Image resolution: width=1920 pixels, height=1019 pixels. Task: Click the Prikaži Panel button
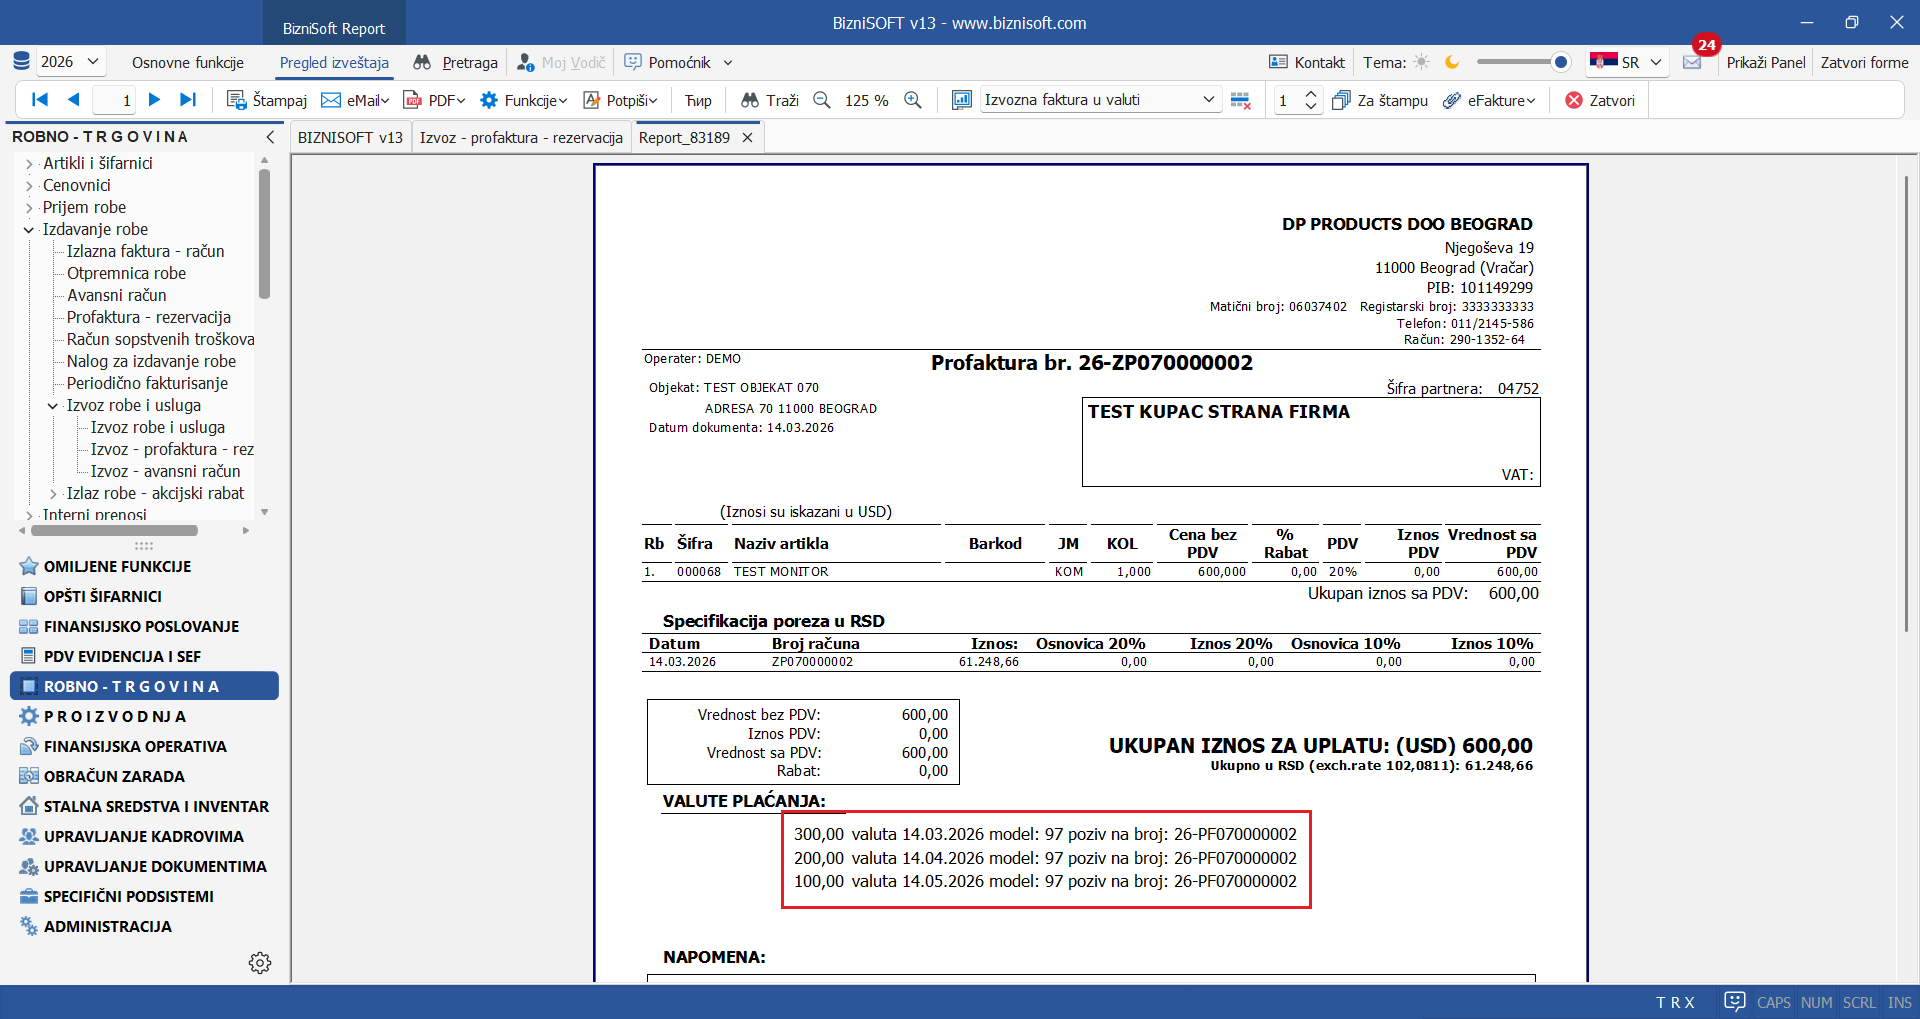pyautogui.click(x=1765, y=62)
